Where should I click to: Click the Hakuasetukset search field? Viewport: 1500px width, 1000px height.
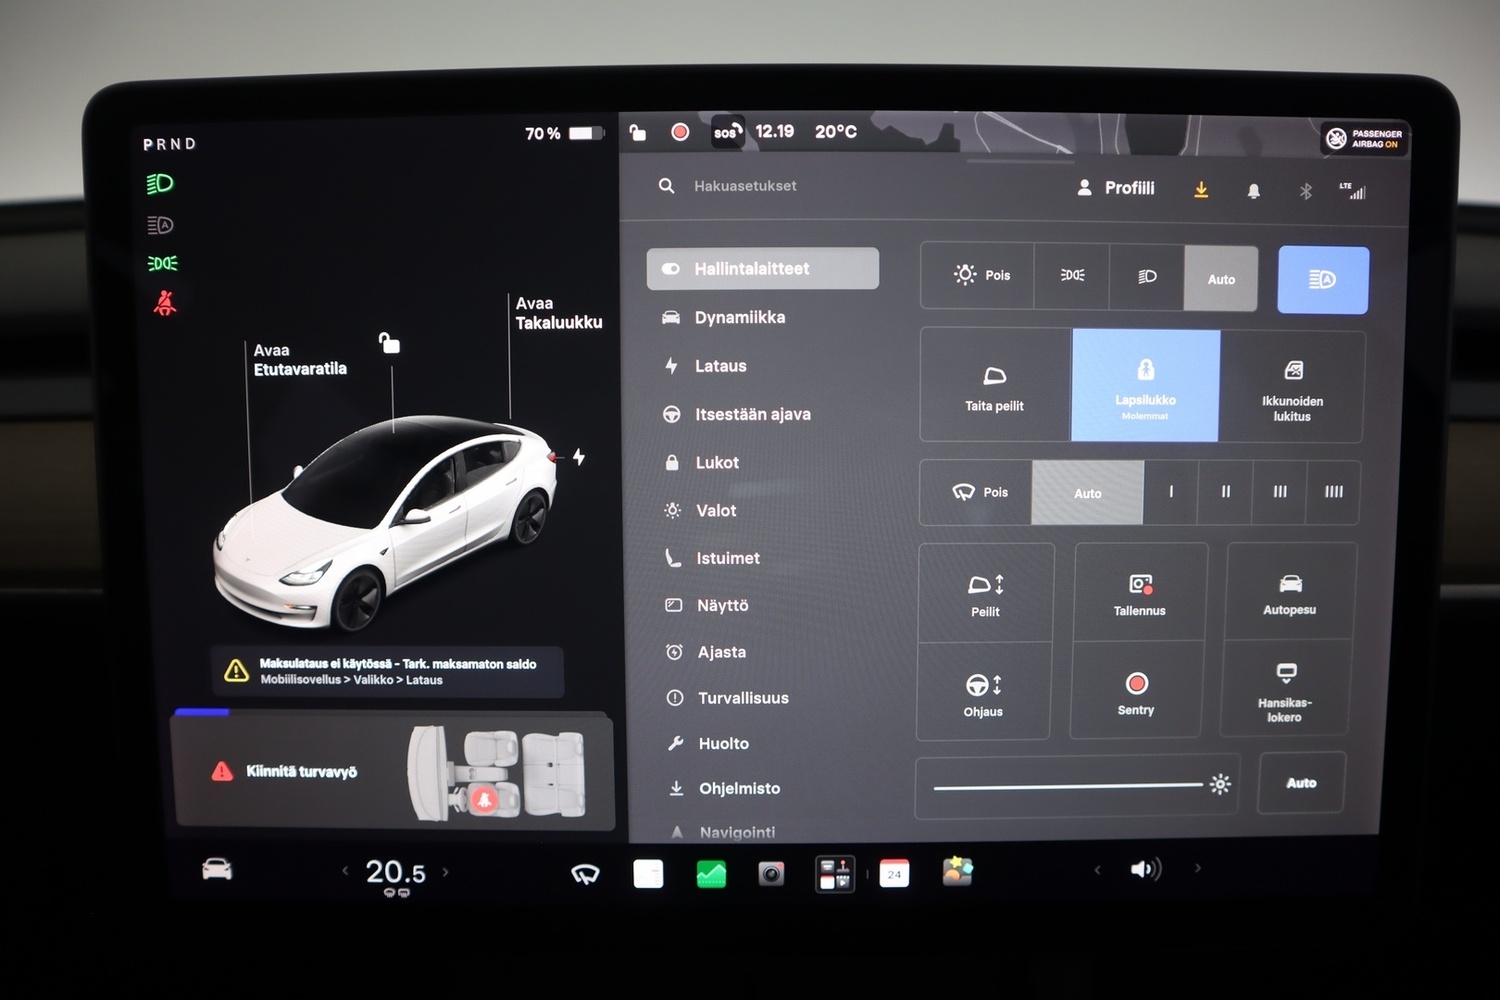[x=745, y=186]
